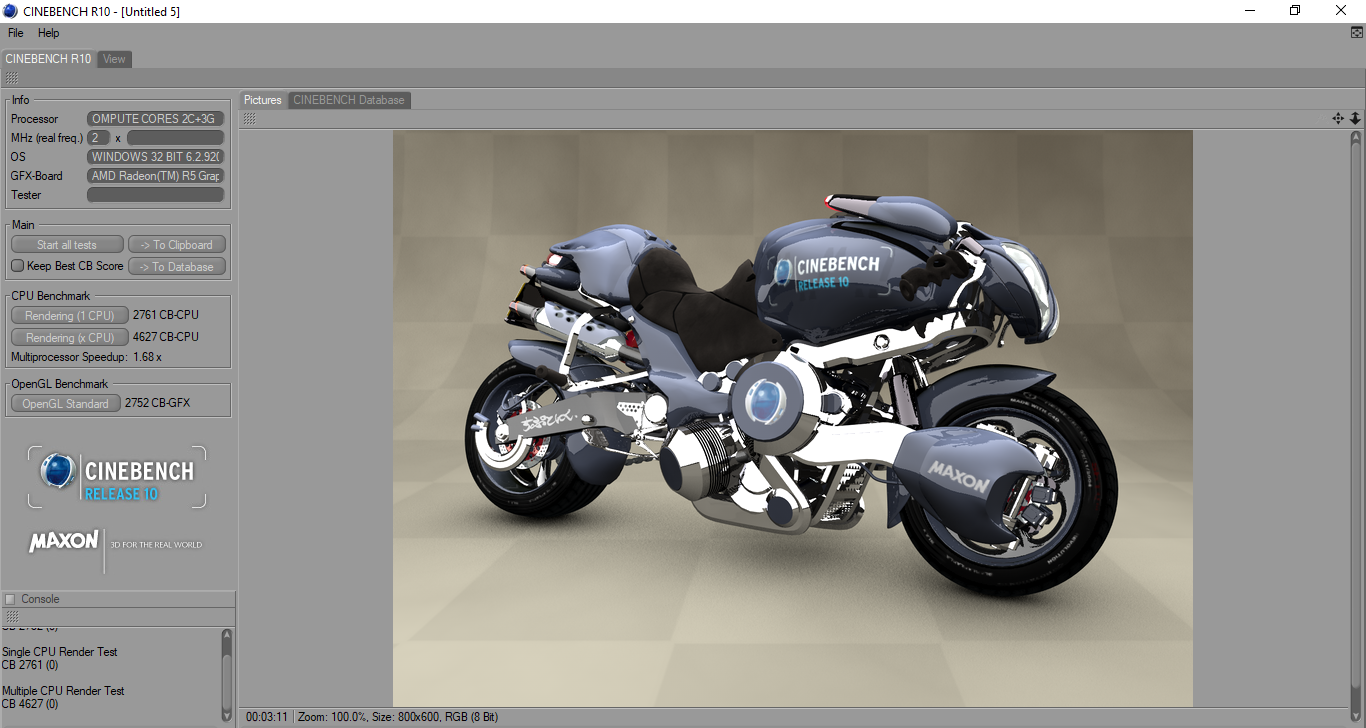
Task: Click the grip handle icon under Pictures tab
Action: 249,118
